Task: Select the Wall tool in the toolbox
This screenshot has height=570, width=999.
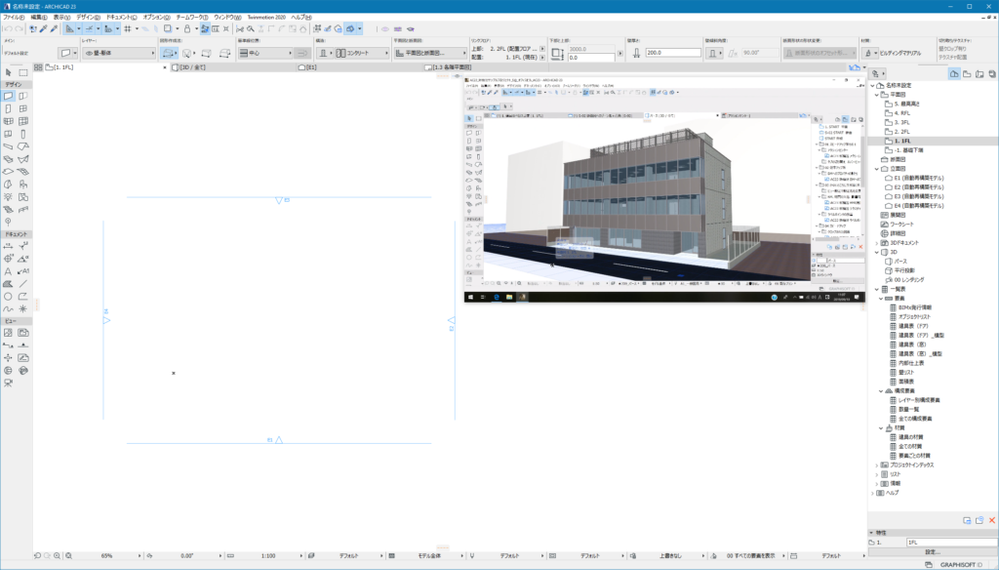Action: click(x=8, y=96)
